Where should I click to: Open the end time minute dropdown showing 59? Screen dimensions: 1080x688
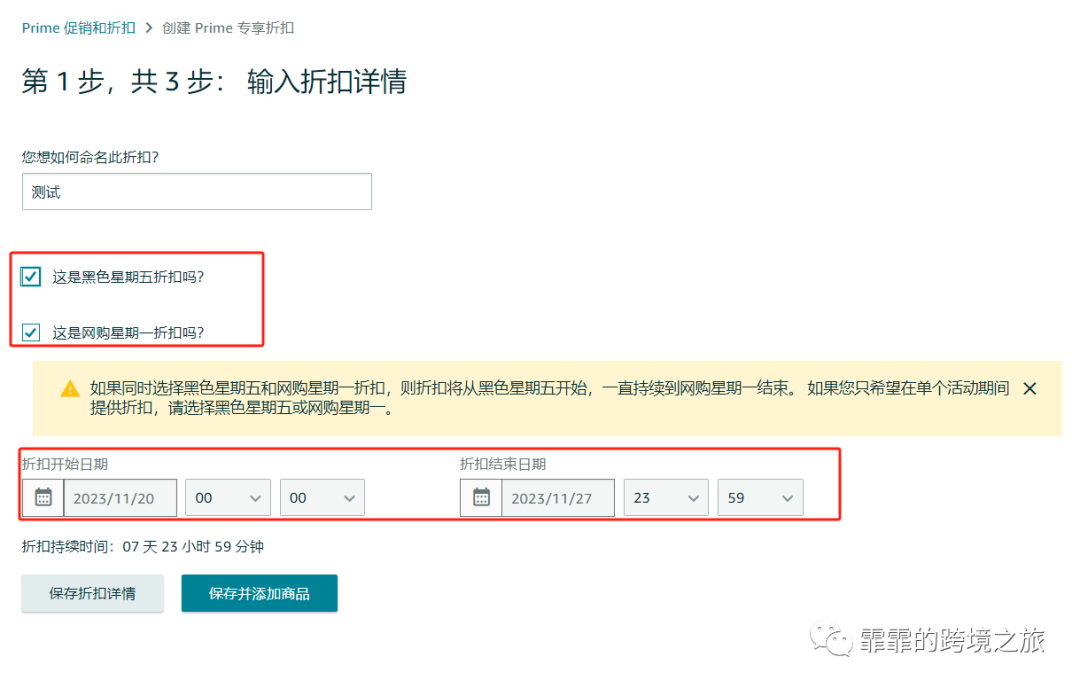[x=760, y=497]
